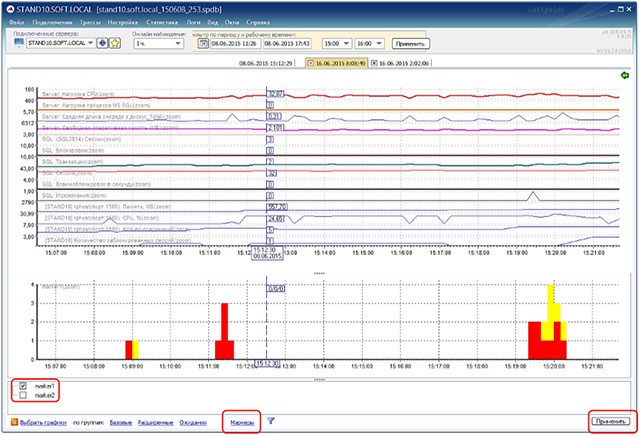640x437 pixels.
Task: Click the blue globe icon beside server dropdown
Action: [x=102, y=44]
